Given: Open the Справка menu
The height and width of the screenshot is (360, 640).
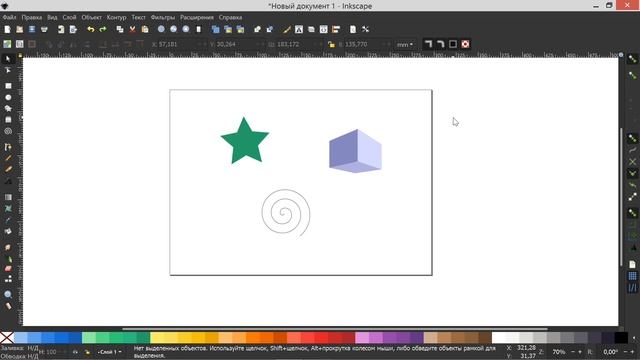Looking at the screenshot, I should [x=230, y=18].
